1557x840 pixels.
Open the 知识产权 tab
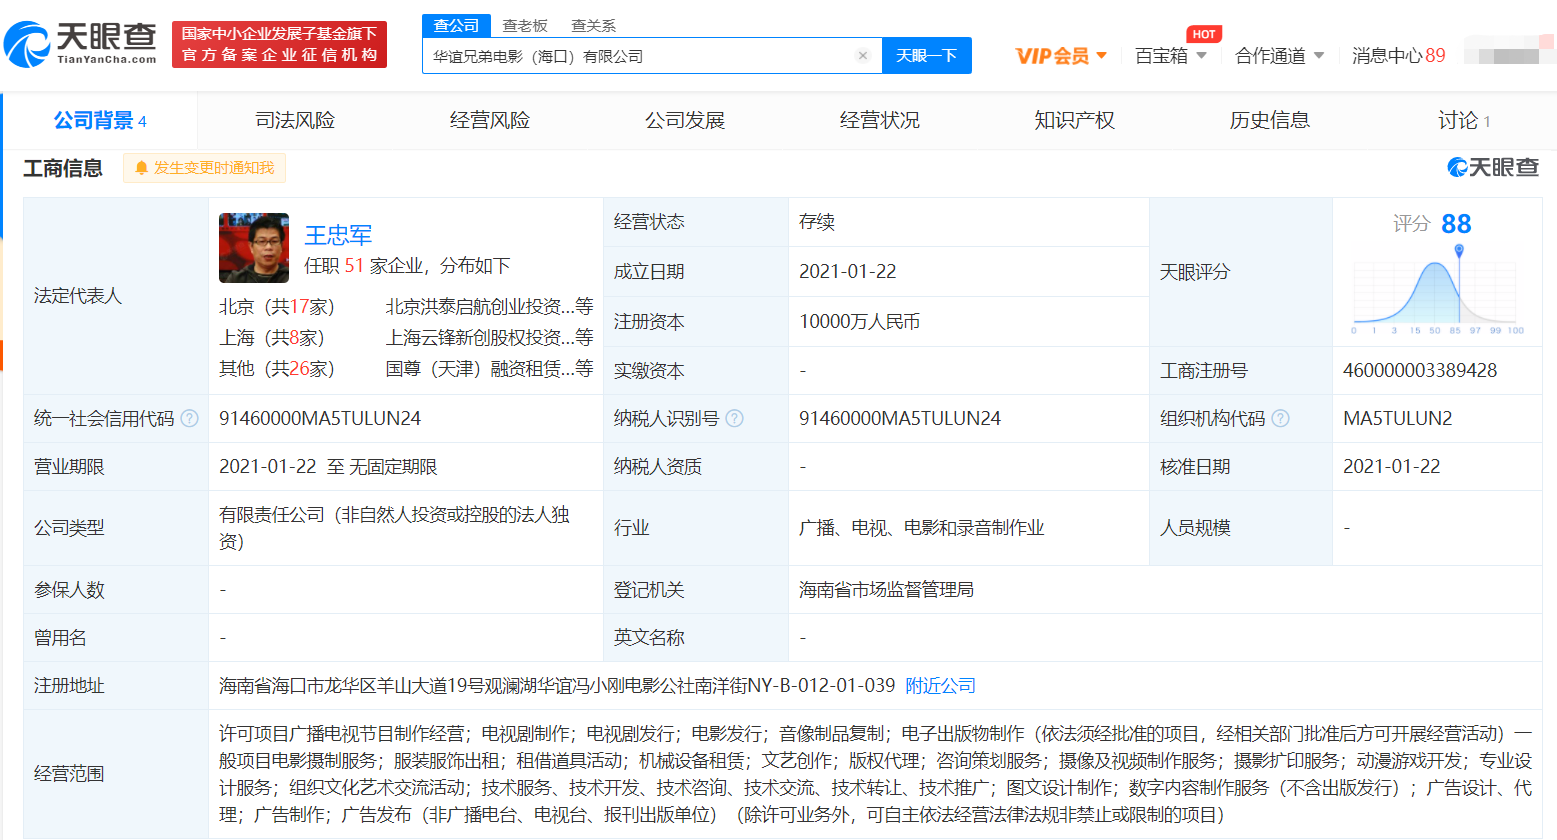click(x=1074, y=121)
